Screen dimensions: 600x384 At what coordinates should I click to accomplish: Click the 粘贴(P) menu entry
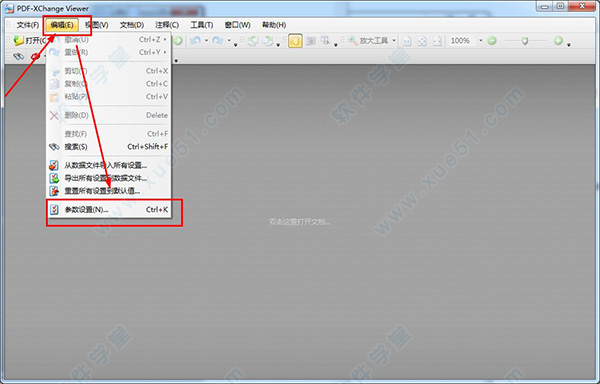(108, 96)
